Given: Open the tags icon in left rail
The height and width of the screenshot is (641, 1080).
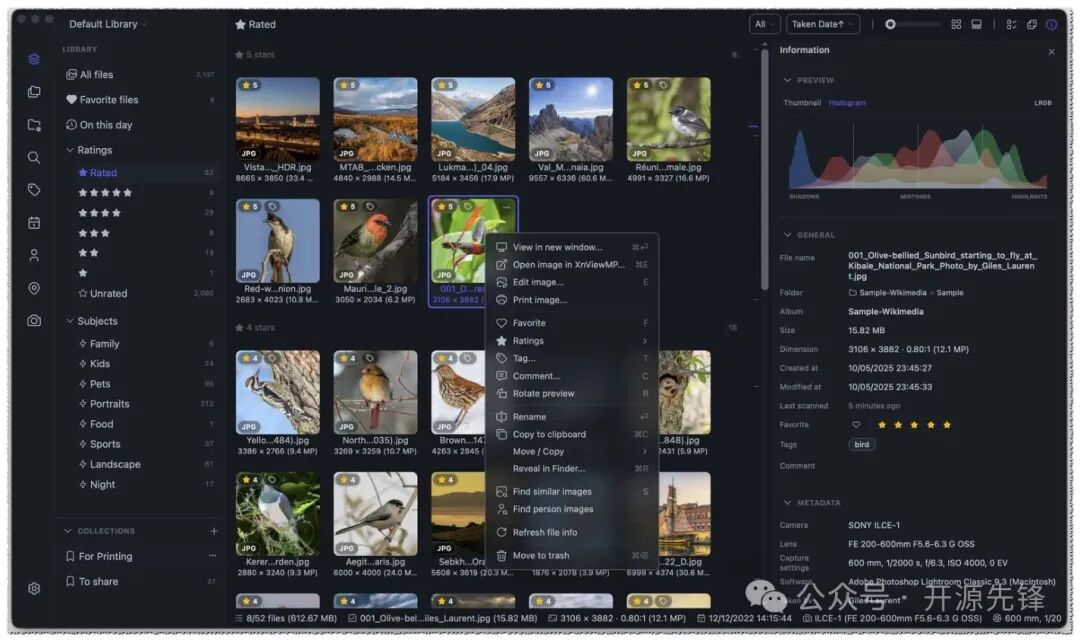Looking at the screenshot, I should coord(34,190).
